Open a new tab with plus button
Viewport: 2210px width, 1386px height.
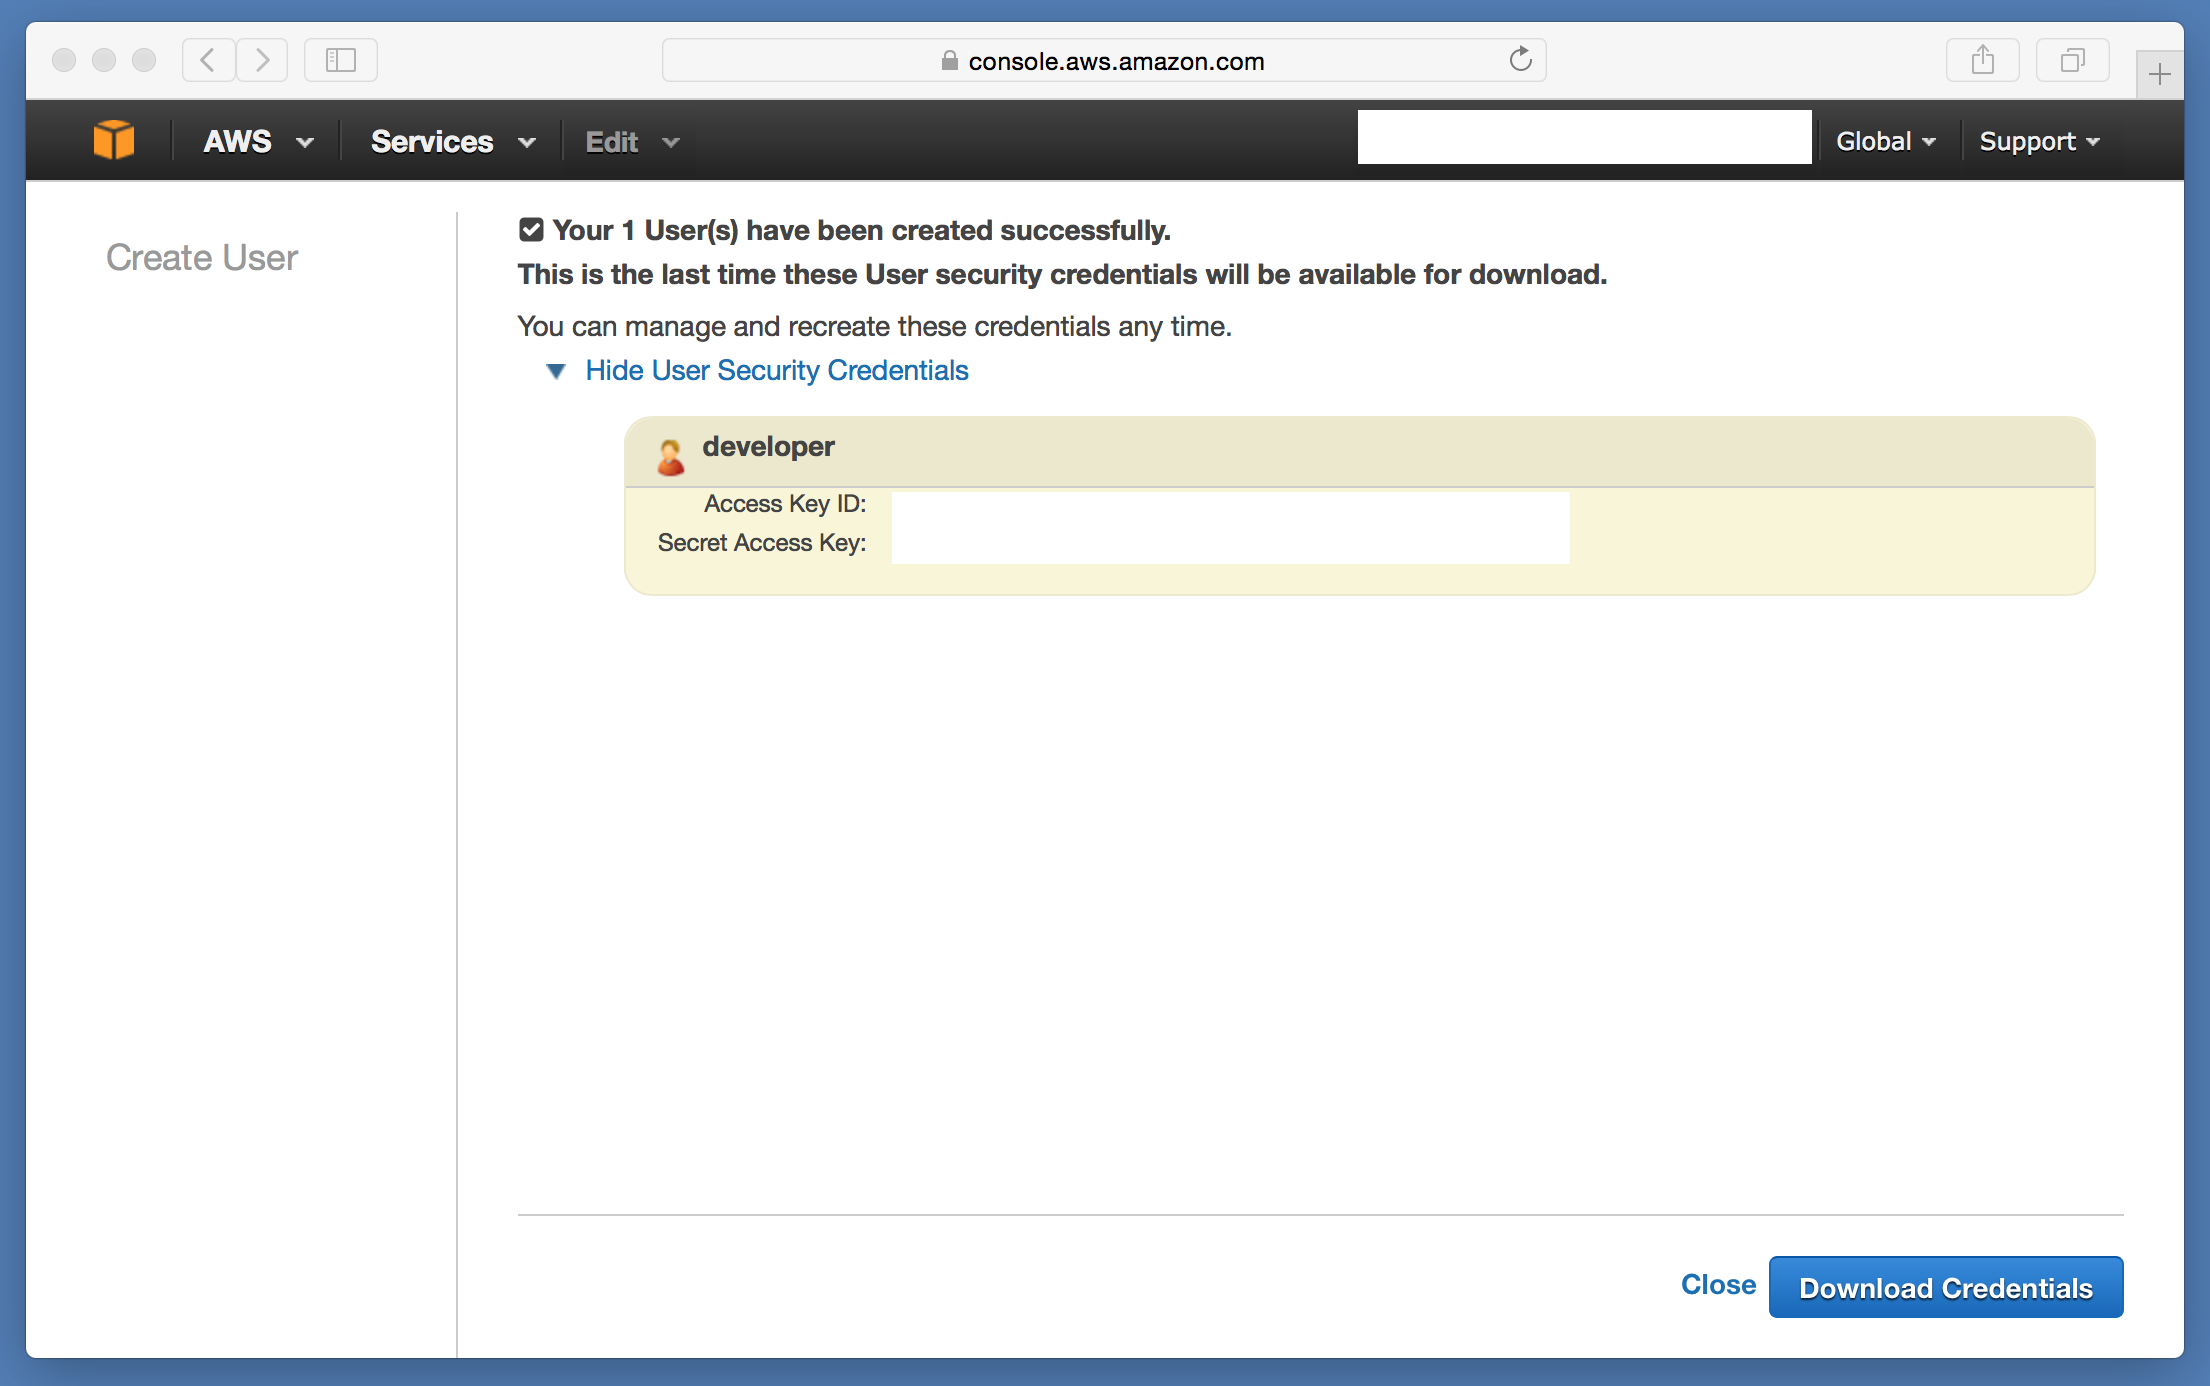pos(2159,74)
